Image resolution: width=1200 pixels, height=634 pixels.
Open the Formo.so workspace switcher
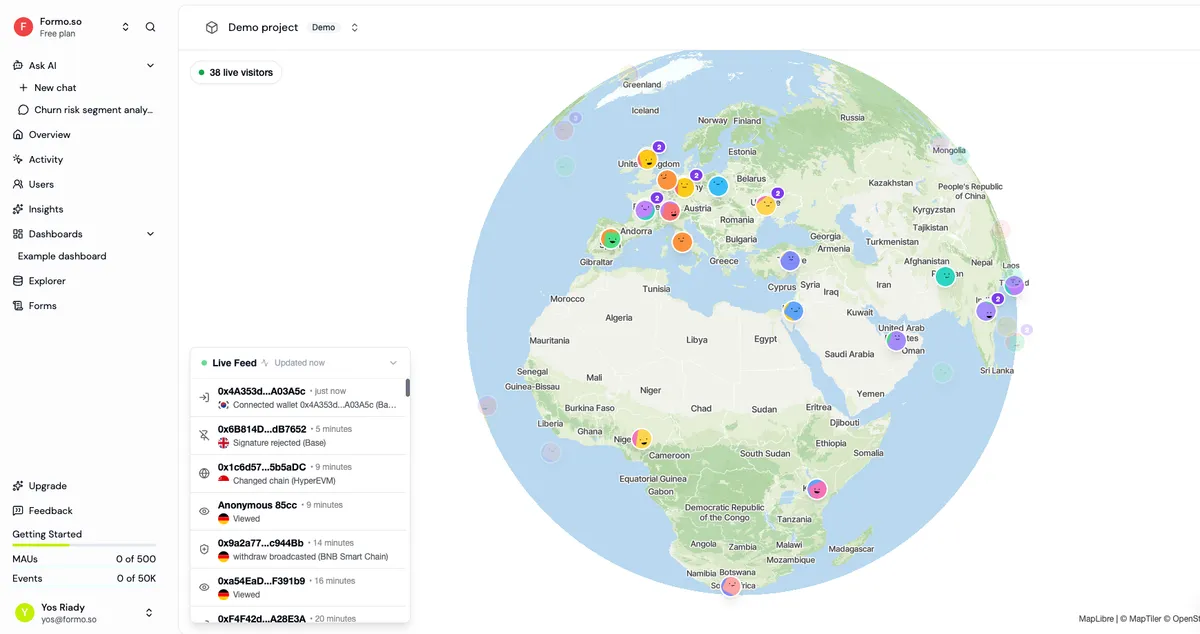pos(126,27)
